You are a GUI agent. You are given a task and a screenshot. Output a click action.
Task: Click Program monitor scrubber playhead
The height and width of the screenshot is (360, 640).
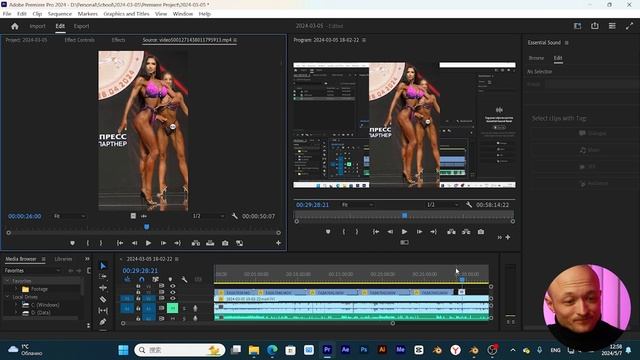[x=404, y=215]
